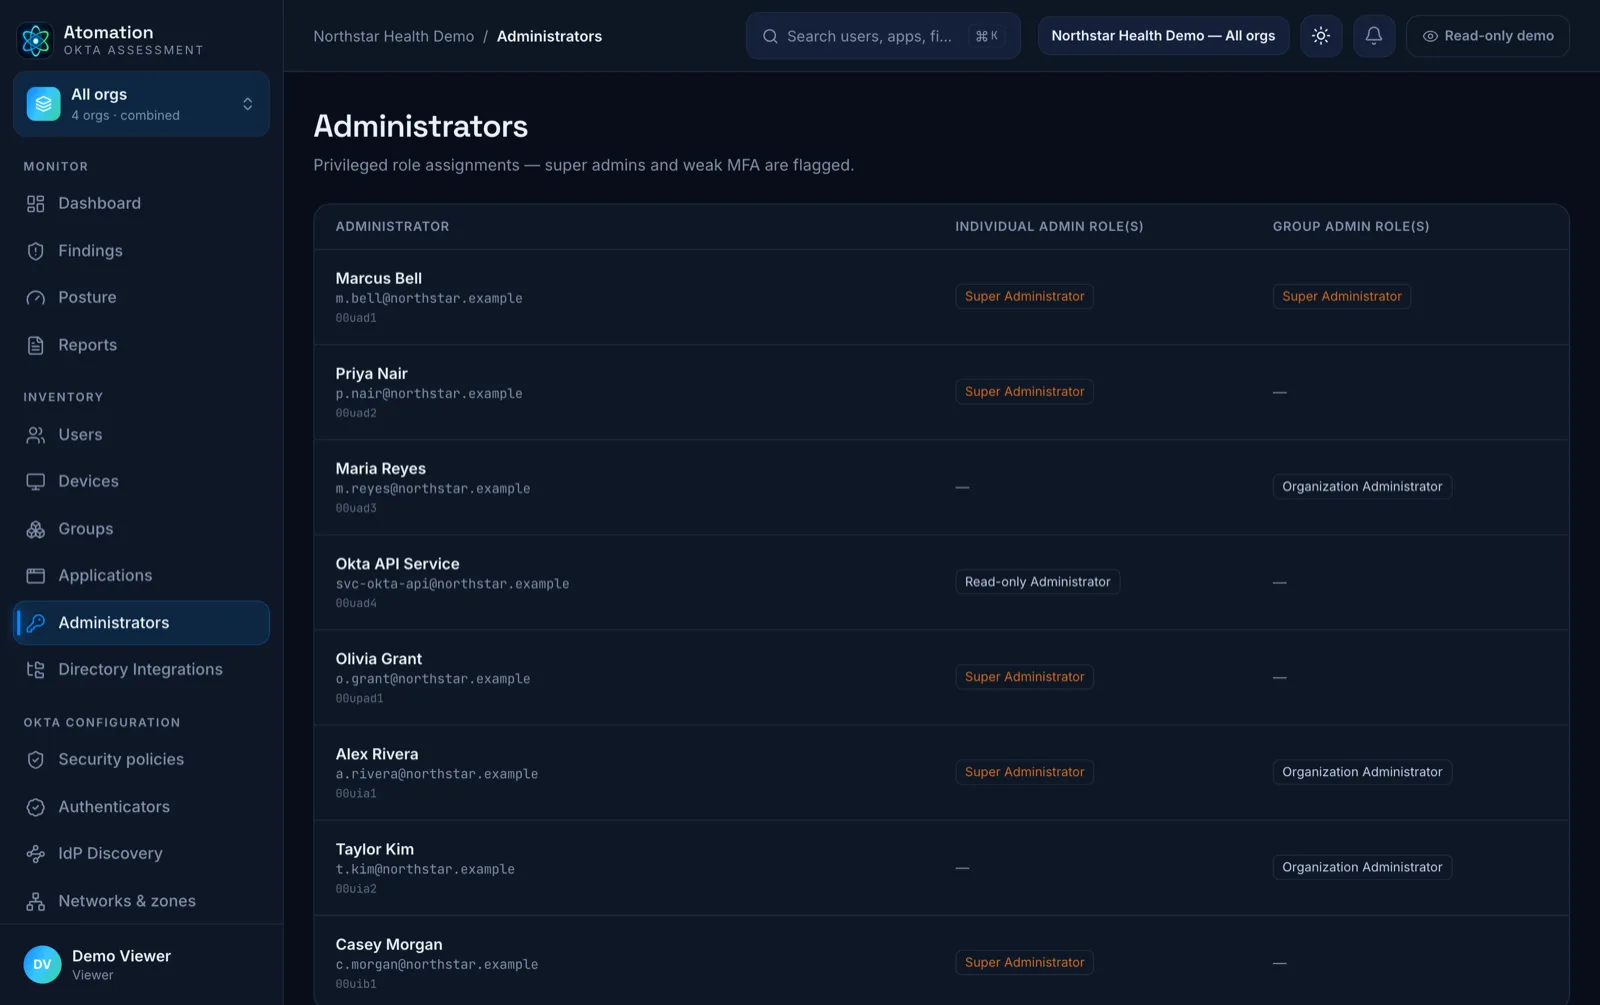Screen dimensions: 1600x1005
Task: Go to the Findings section
Action: coord(142,251)
